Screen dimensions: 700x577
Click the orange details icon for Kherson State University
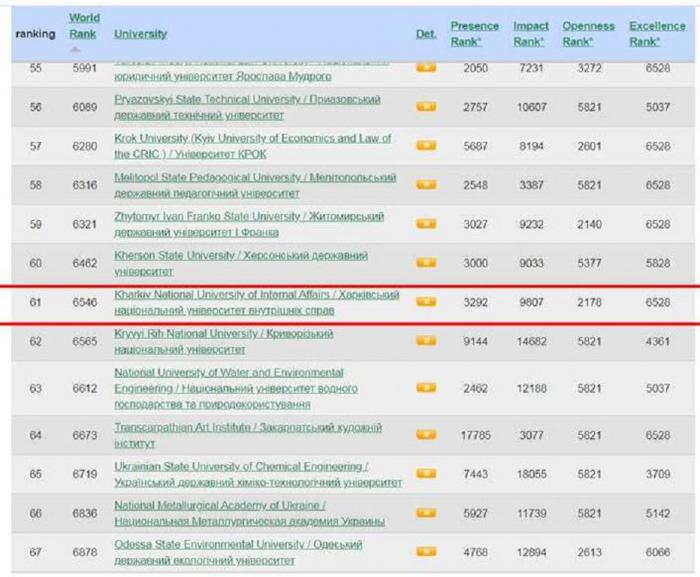426,262
